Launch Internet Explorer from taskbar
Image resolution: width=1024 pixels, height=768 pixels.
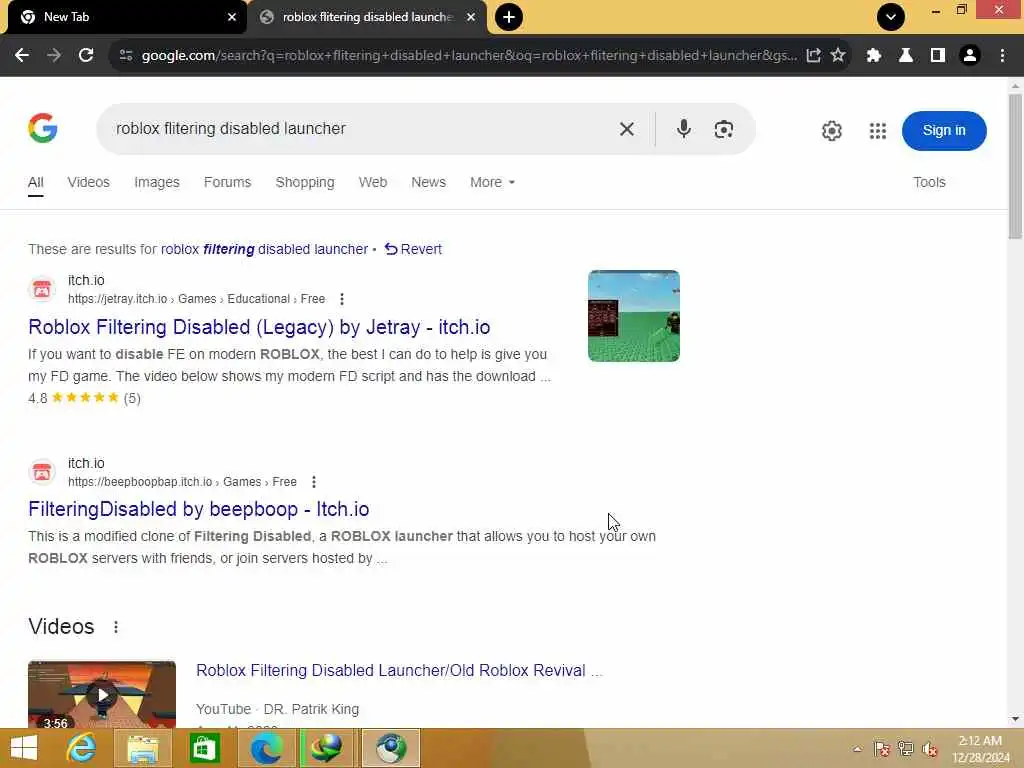coord(81,748)
